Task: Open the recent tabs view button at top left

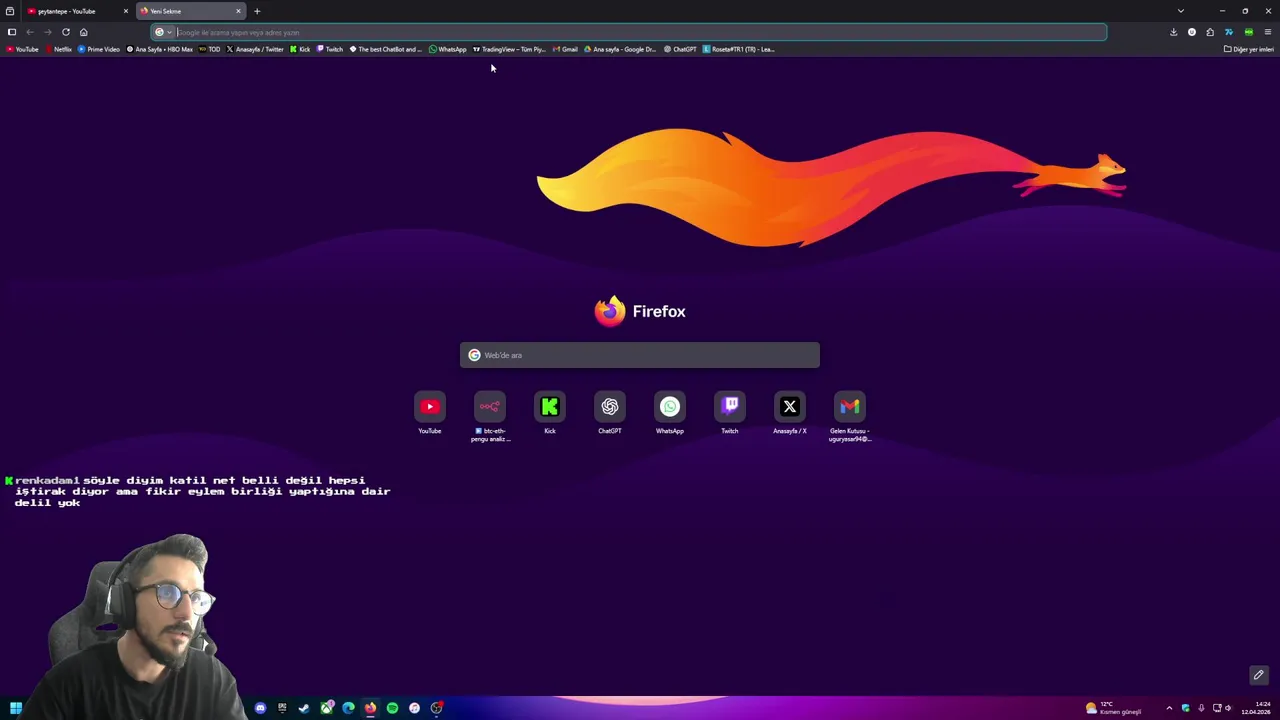Action: click(x=10, y=11)
